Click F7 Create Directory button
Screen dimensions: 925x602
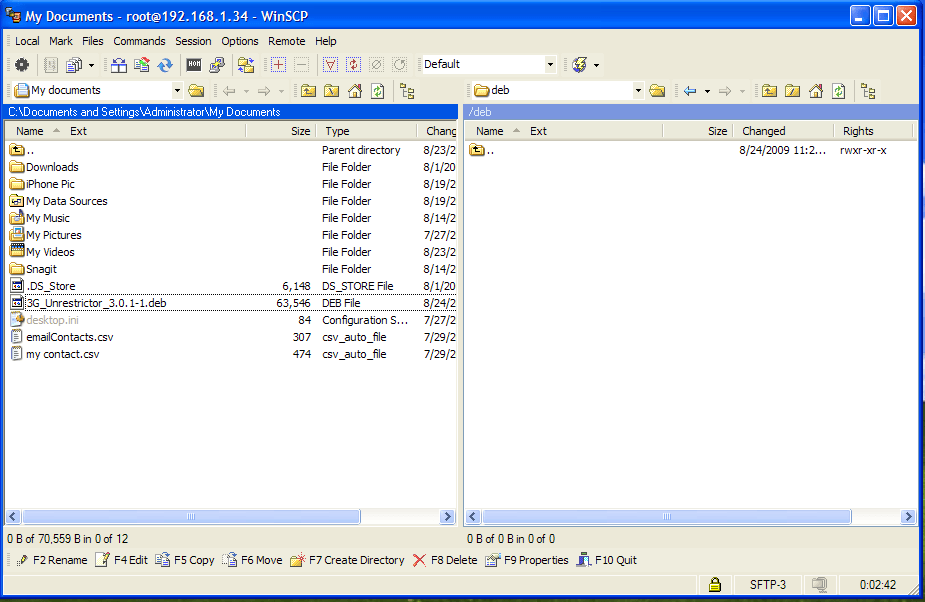pyautogui.click(x=347, y=560)
